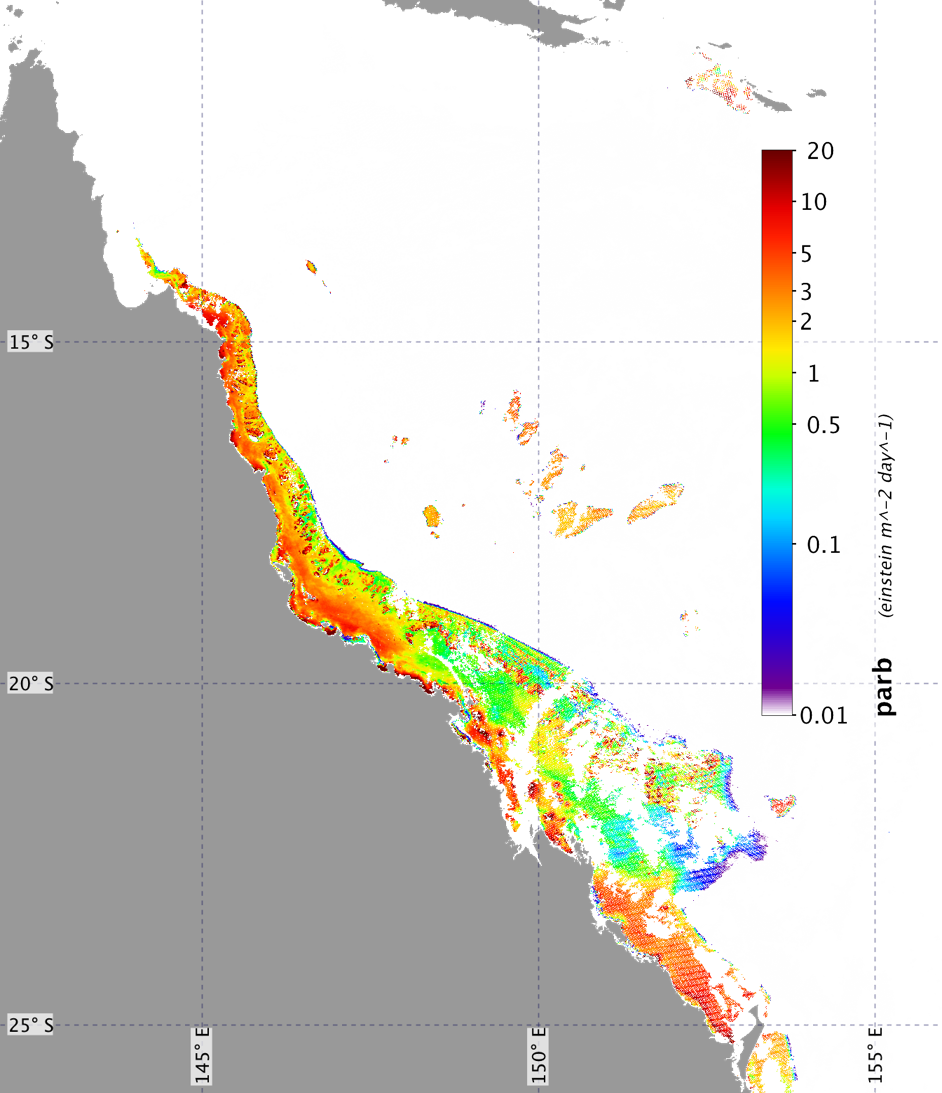942x1093 pixels.
Task: Click the colorbar value 0.01
Action: 823,716
